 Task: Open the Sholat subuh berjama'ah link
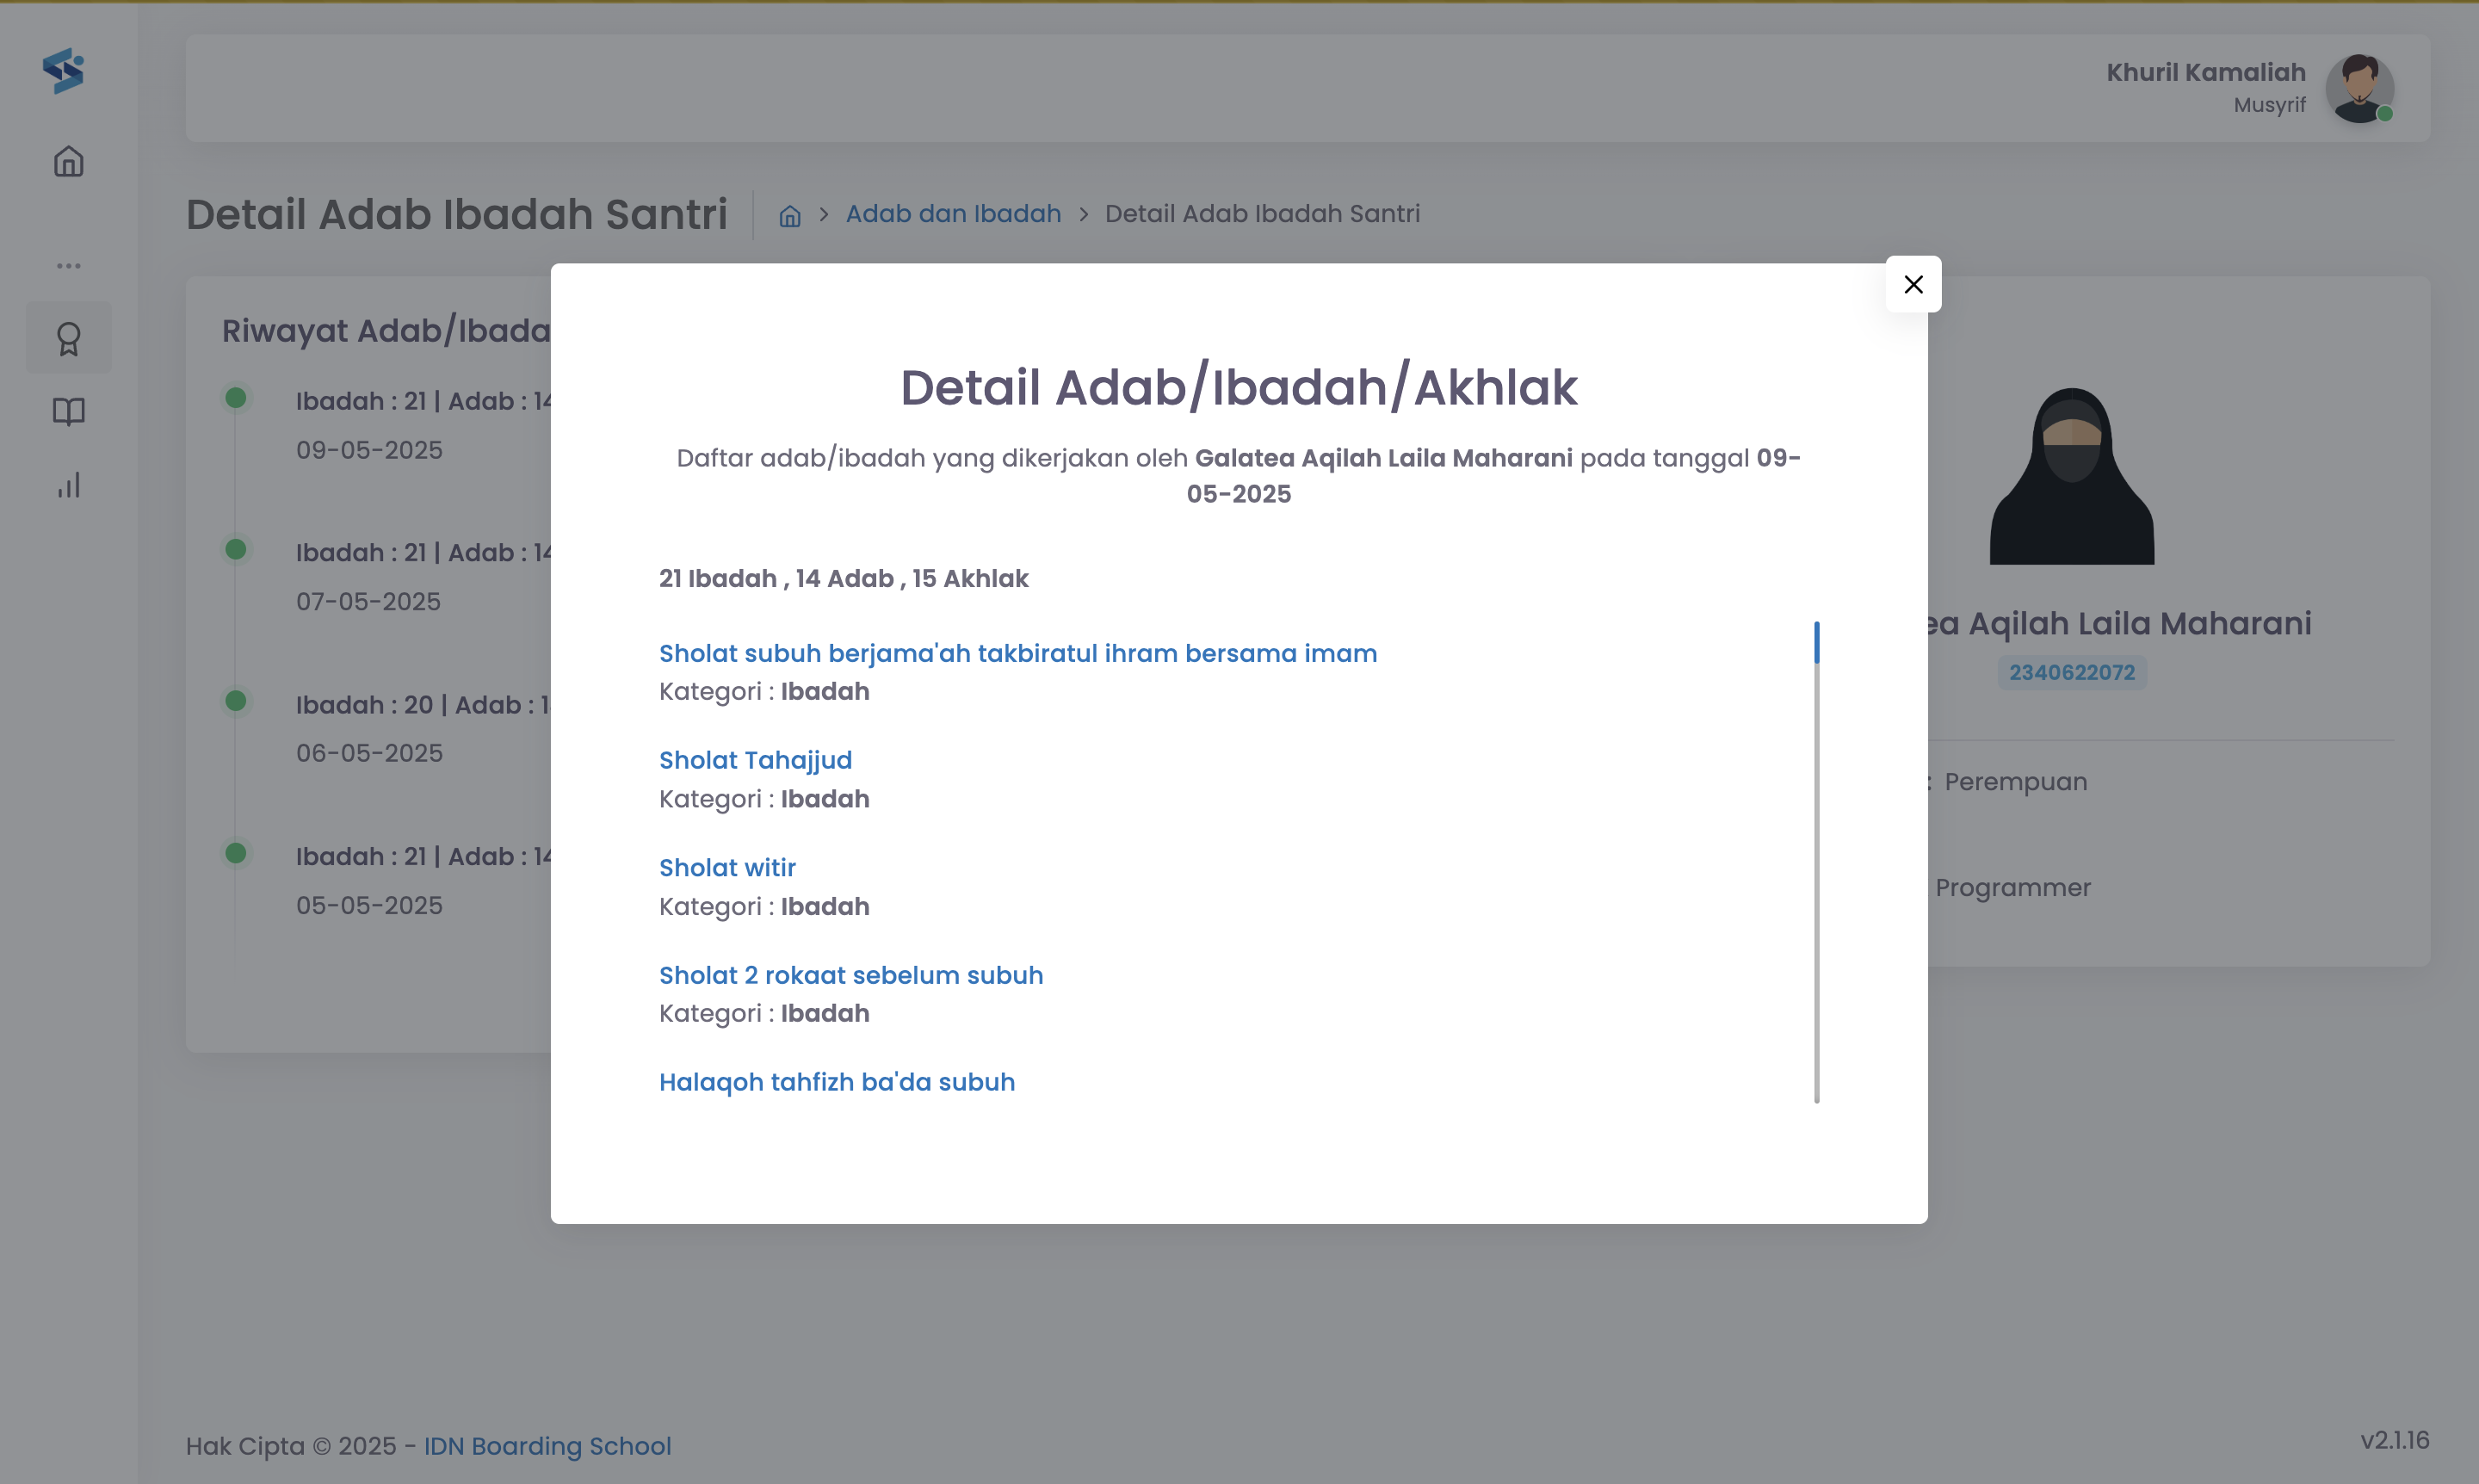(1017, 653)
